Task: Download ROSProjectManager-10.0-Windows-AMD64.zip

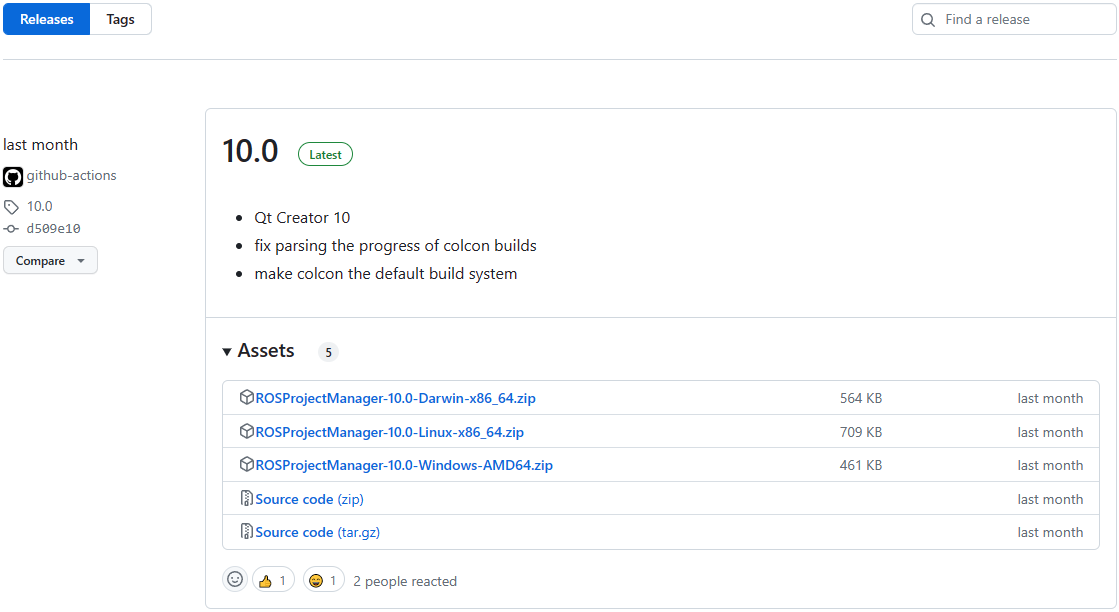Action: tap(404, 466)
